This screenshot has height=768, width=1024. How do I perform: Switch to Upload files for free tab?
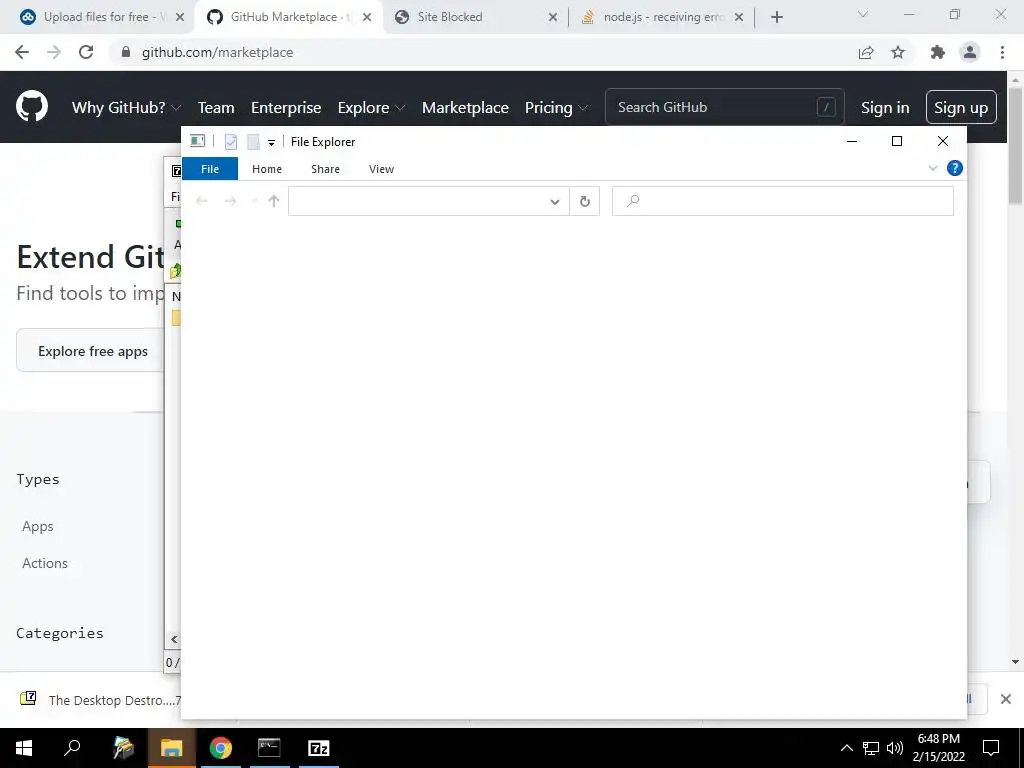[x=103, y=17]
